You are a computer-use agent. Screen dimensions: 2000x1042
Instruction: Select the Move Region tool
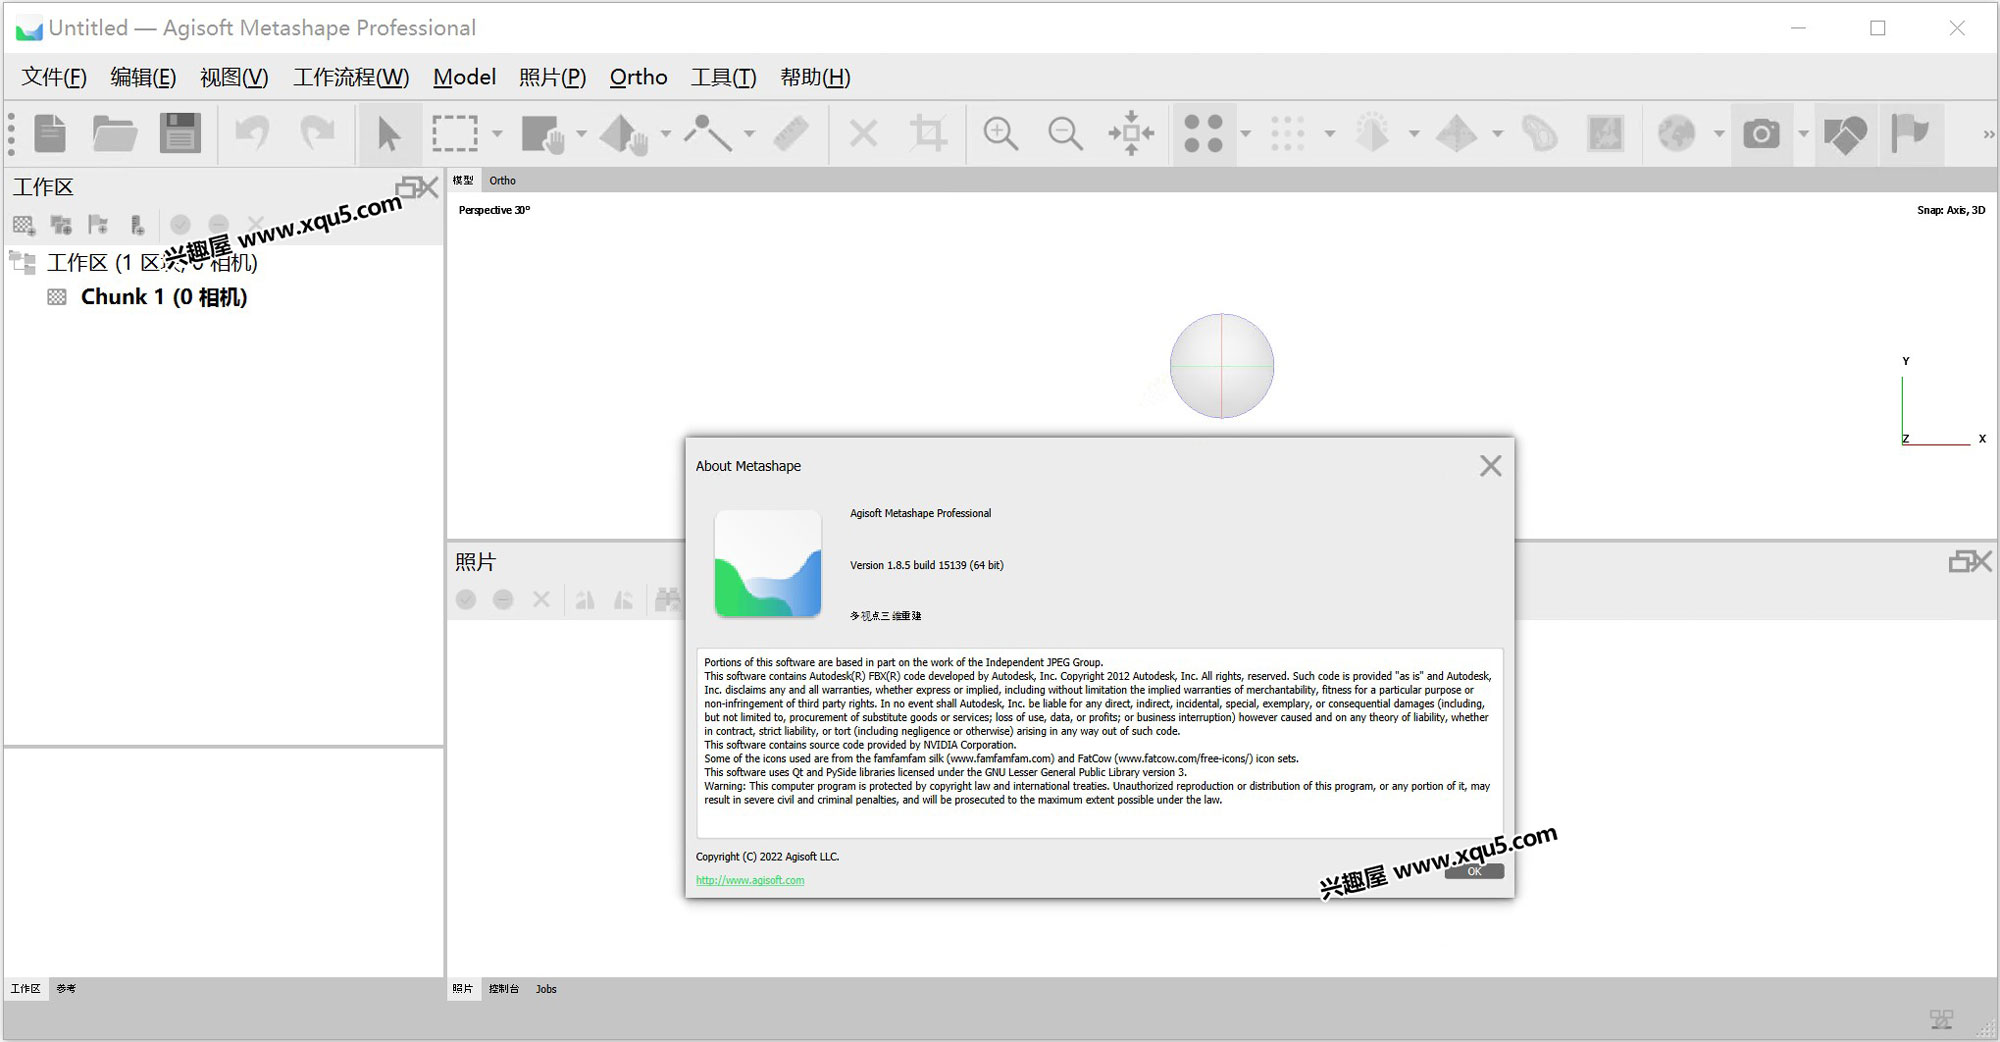(543, 133)
